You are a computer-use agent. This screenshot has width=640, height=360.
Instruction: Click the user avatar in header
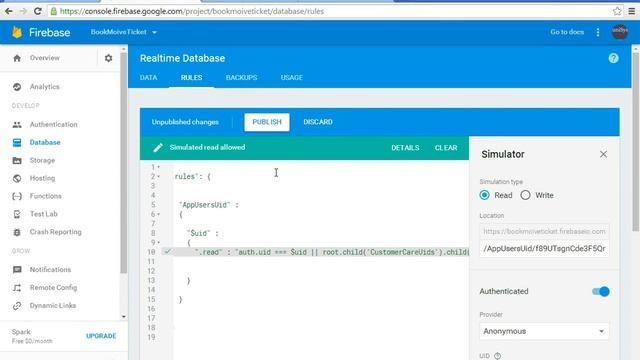tap(620, 32)
